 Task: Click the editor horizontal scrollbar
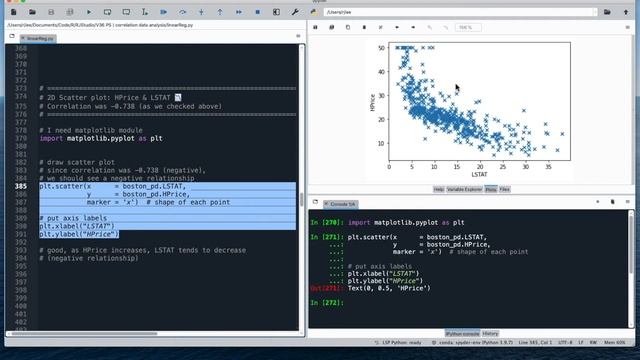[x=84, y=333]
